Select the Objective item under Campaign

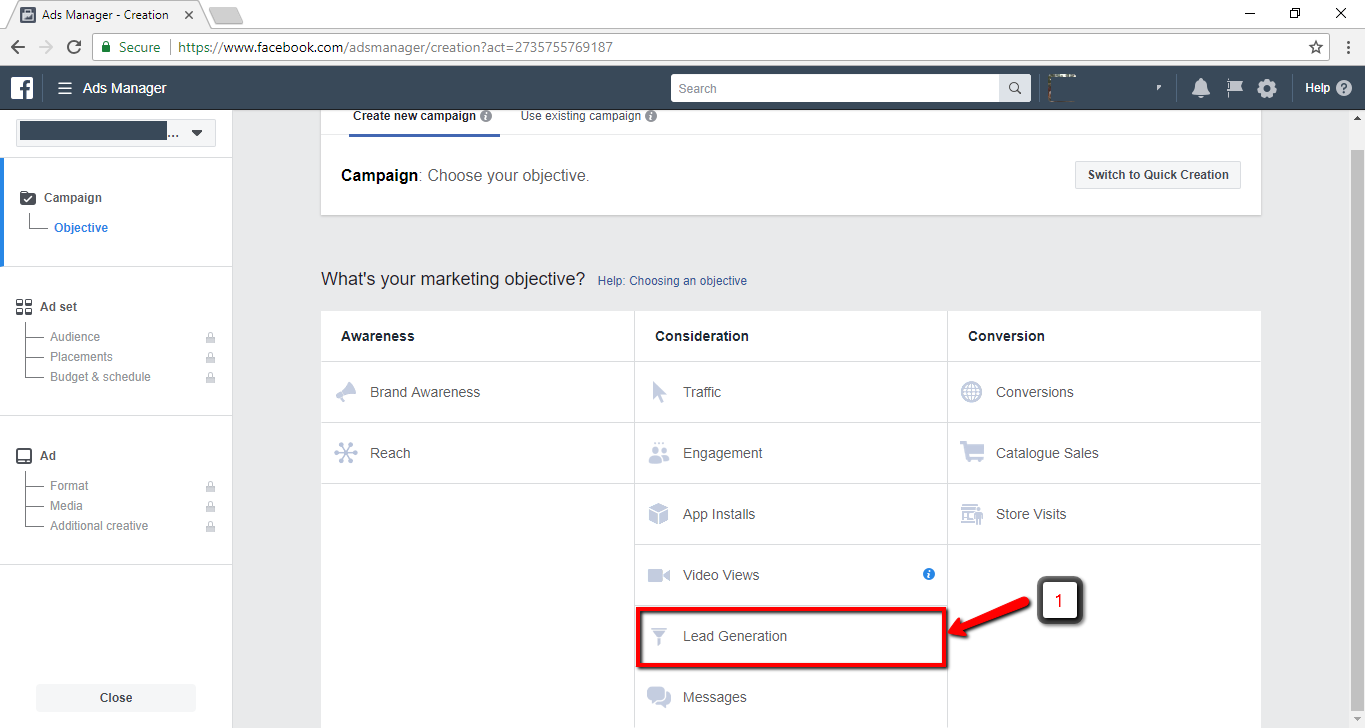click(x=81, y=228)
